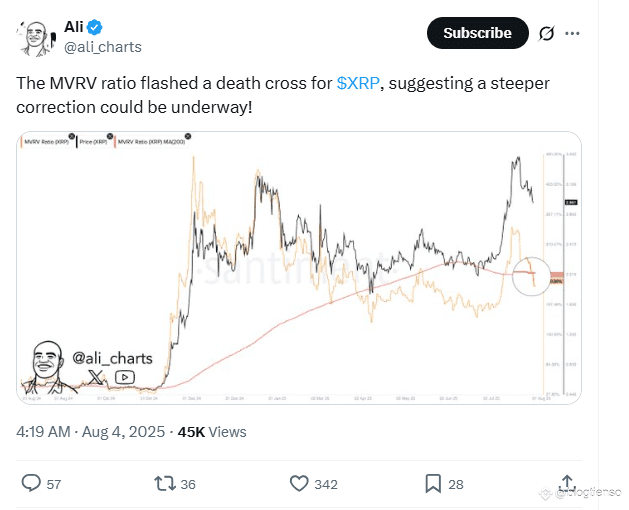Remove the MVRV Ratio MA(200) series tag
The image size is (629, 510).
click(x=188, y=136)
